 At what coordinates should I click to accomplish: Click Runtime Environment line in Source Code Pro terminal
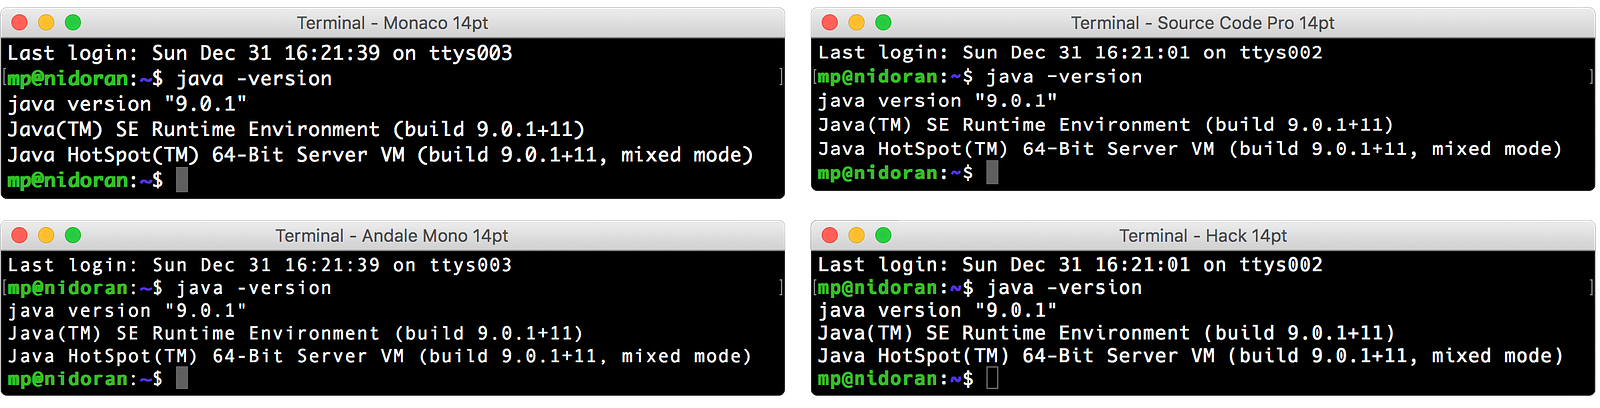pos(1105,125)
